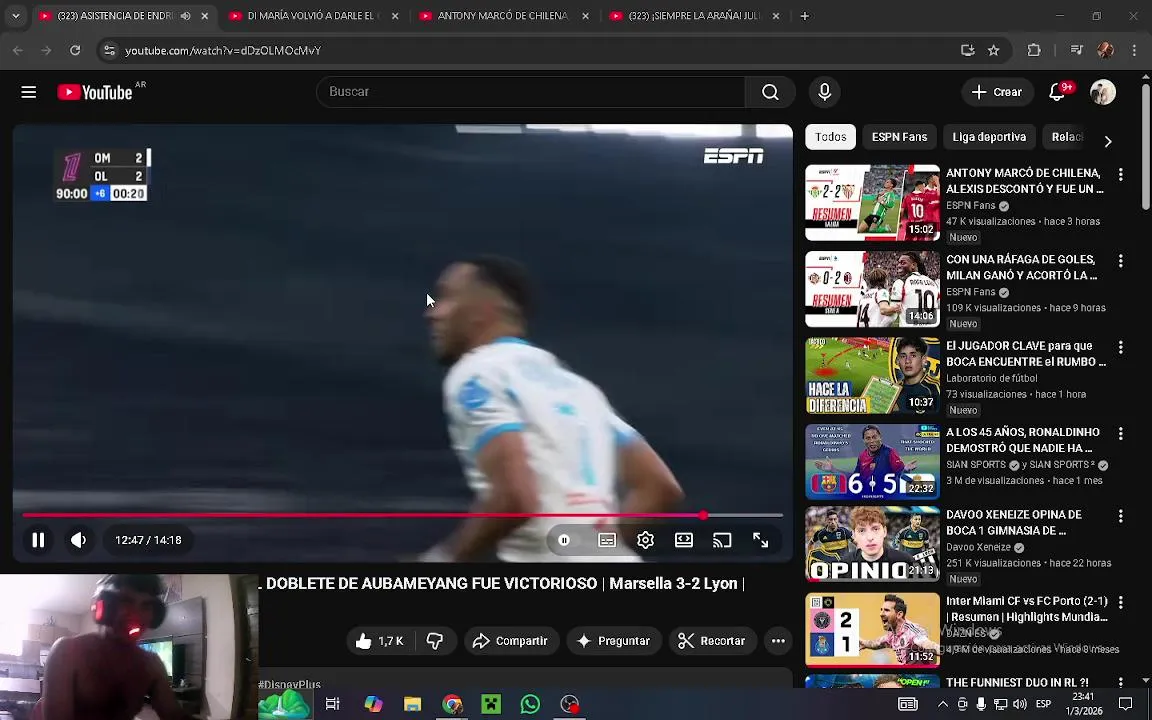Seek on the red video progress bar
The width and height of the screenshot is (1152, 720).
click(403, 515)
